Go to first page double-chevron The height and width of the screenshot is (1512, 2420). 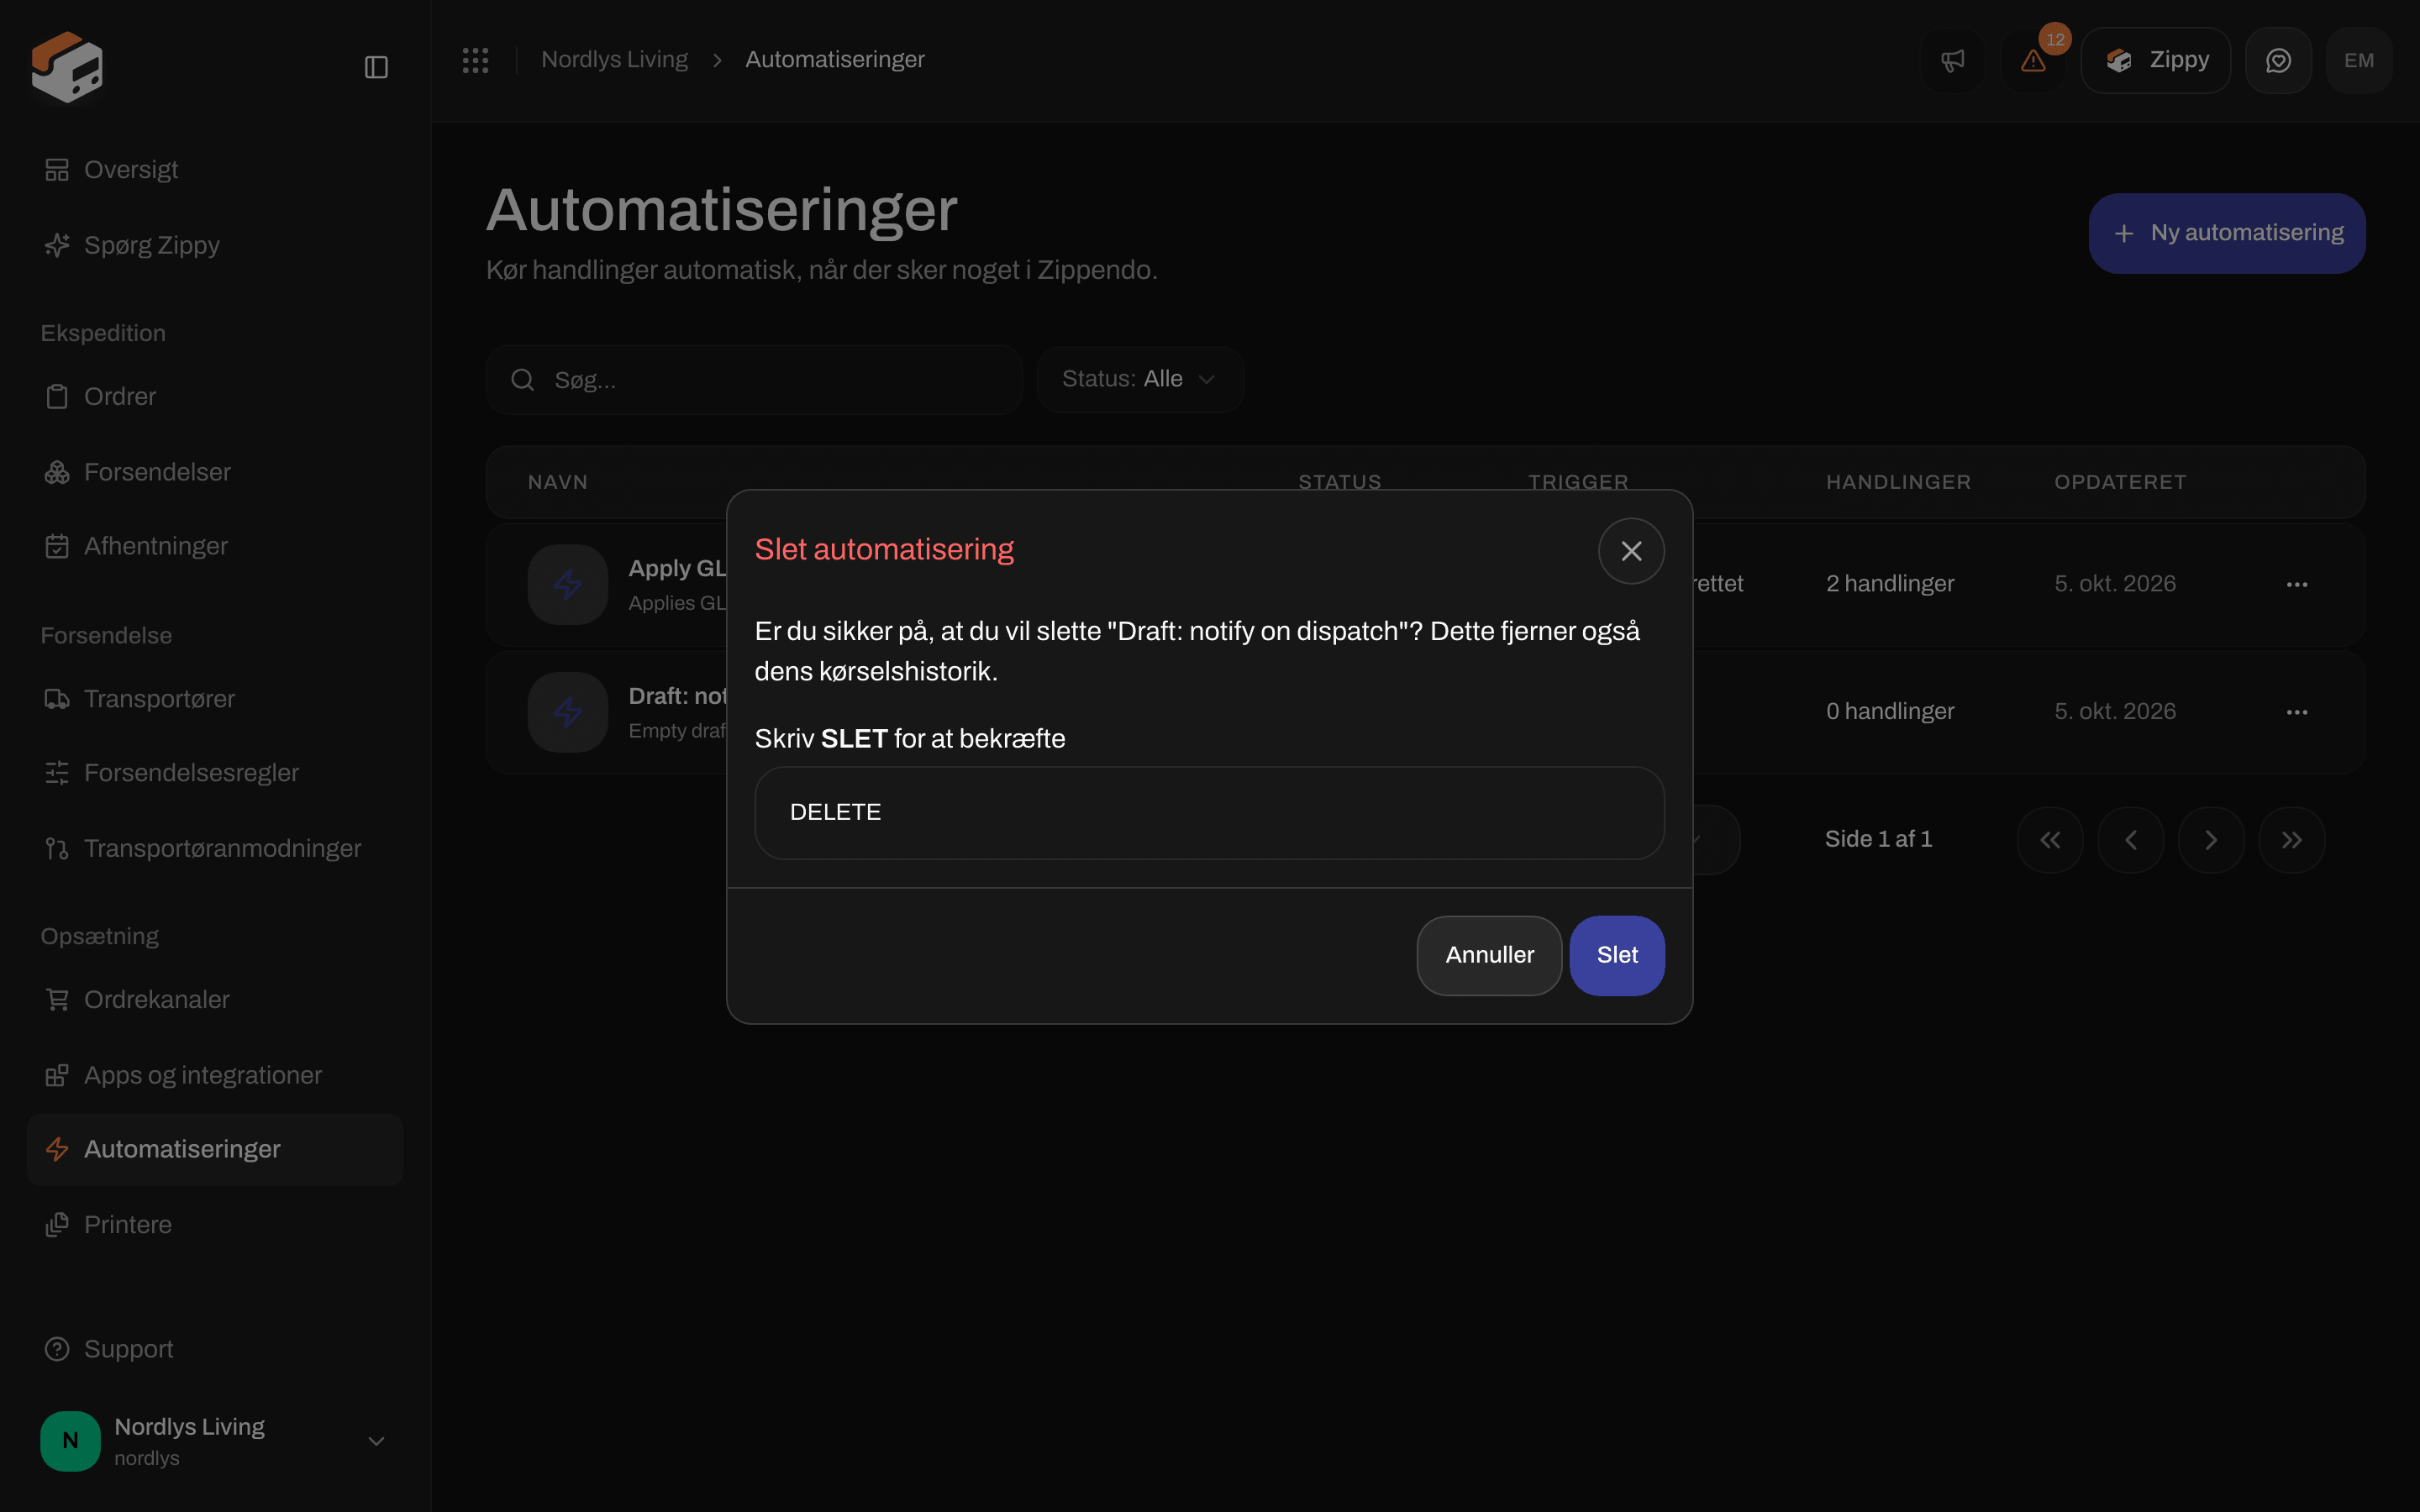[x=2050, y=840]
